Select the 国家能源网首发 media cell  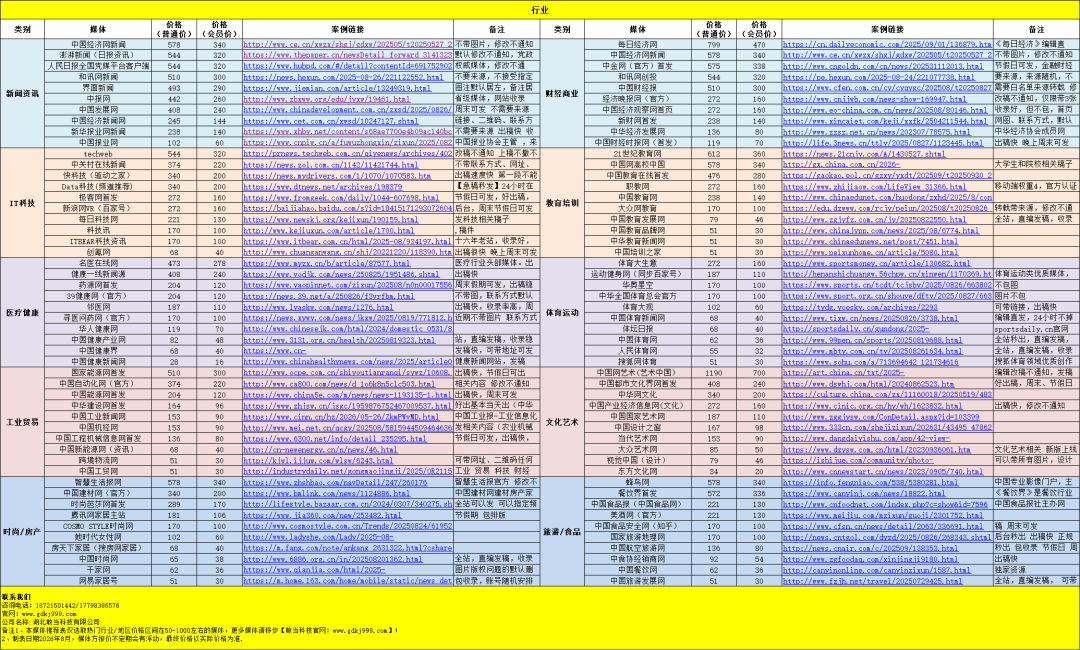tap(98, 373)
